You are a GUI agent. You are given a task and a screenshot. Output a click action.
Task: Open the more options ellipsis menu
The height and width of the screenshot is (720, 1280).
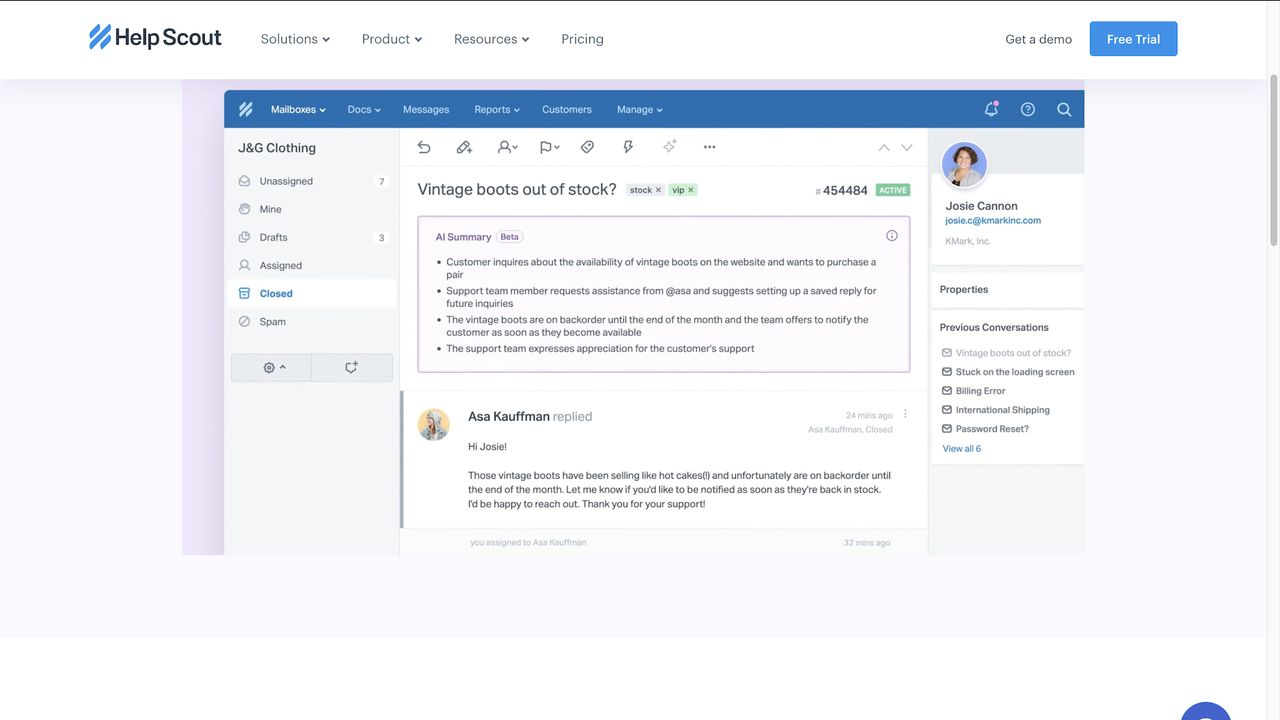(709, 147)
